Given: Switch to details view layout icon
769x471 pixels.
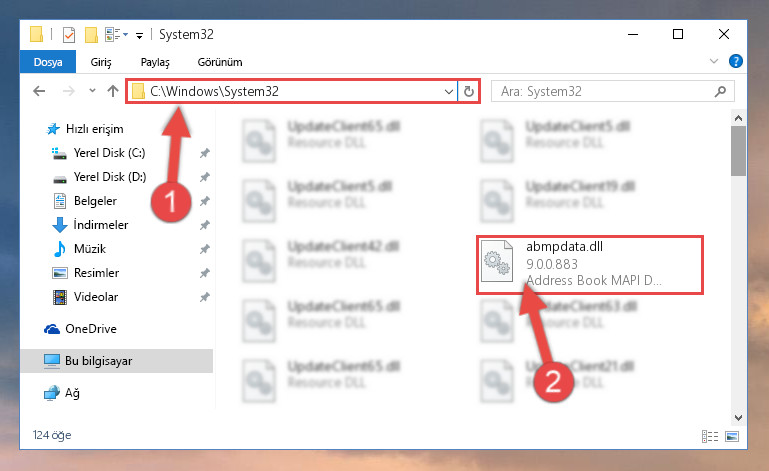Looking at the screenshot, I should pos(710,436).
